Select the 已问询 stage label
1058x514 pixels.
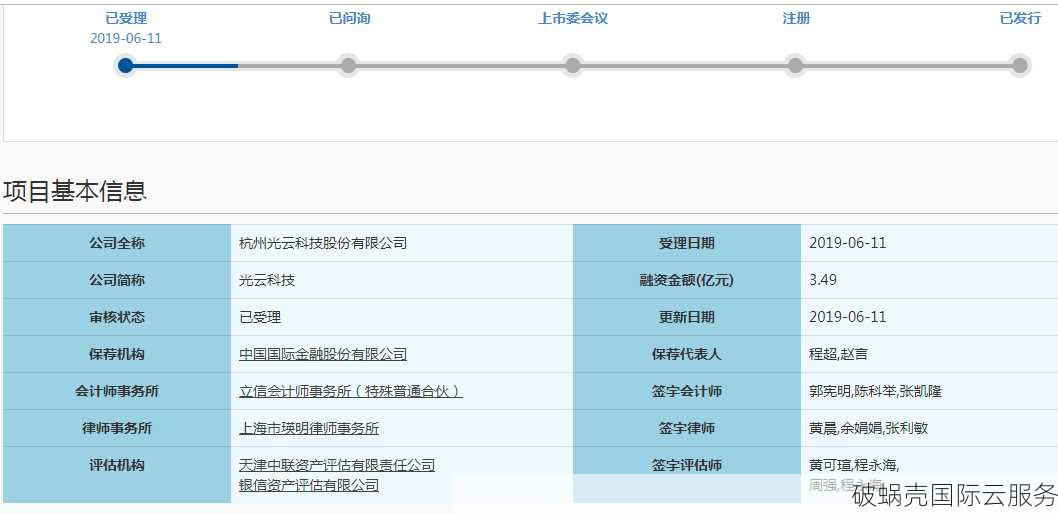click(x=349, y=19)
